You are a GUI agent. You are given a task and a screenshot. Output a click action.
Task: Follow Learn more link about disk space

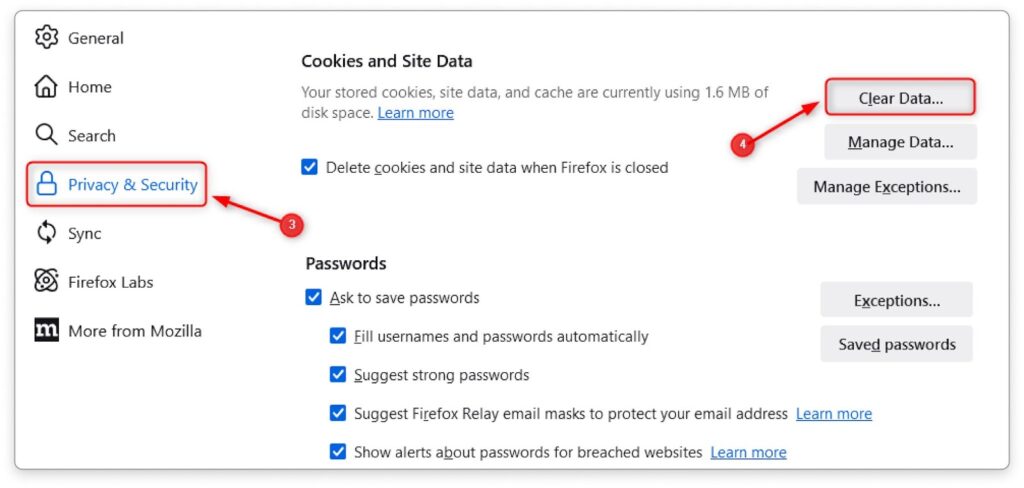pos(415,113)
